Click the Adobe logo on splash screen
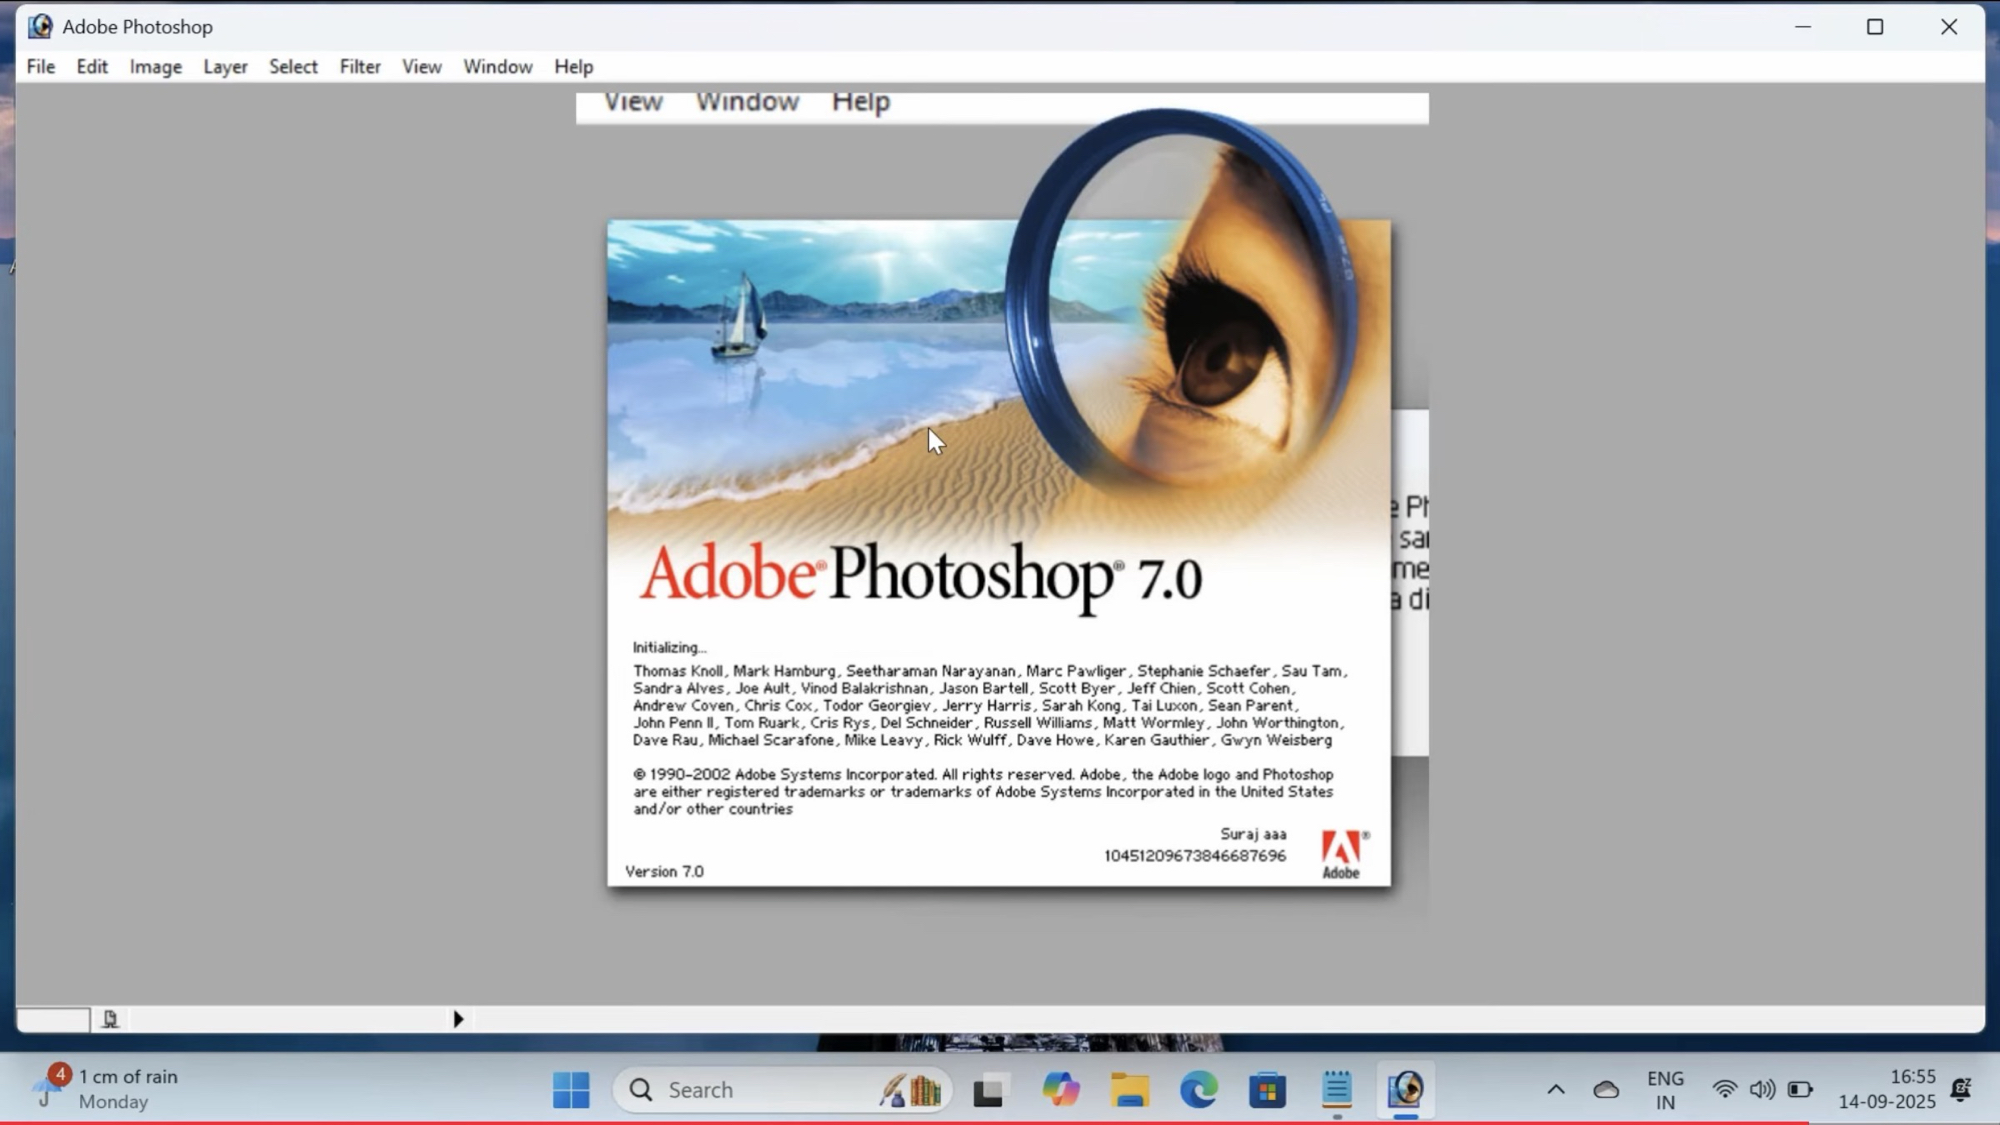This screenshot has height=1125, width=2000. [1341, 854]
